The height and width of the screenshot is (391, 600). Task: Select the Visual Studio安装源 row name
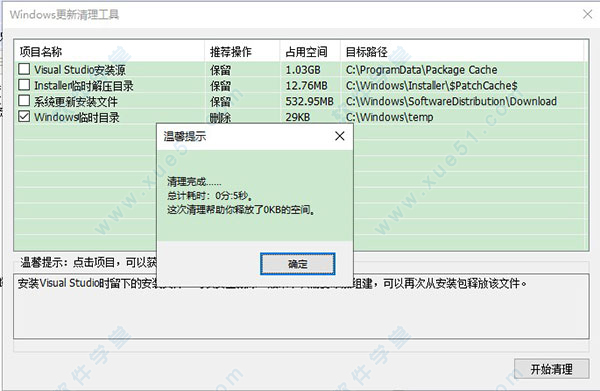click(80, 70)
